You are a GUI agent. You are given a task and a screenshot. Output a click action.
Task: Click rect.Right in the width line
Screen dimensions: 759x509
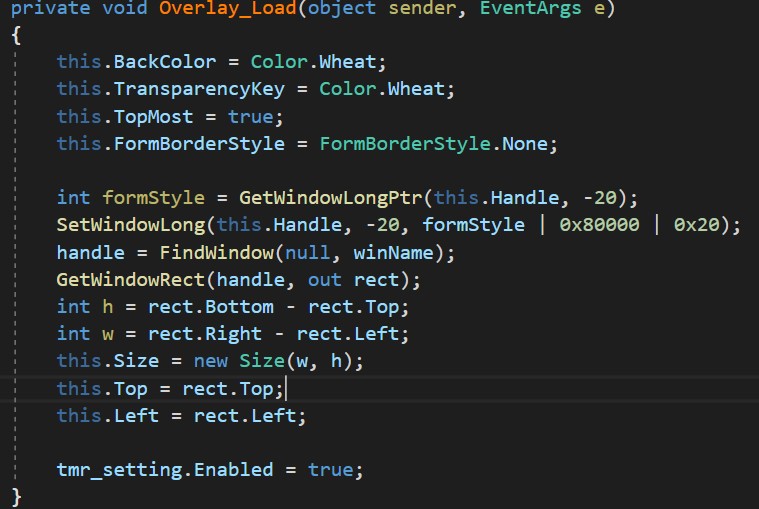pyautogui.click(x=205, y=334)
